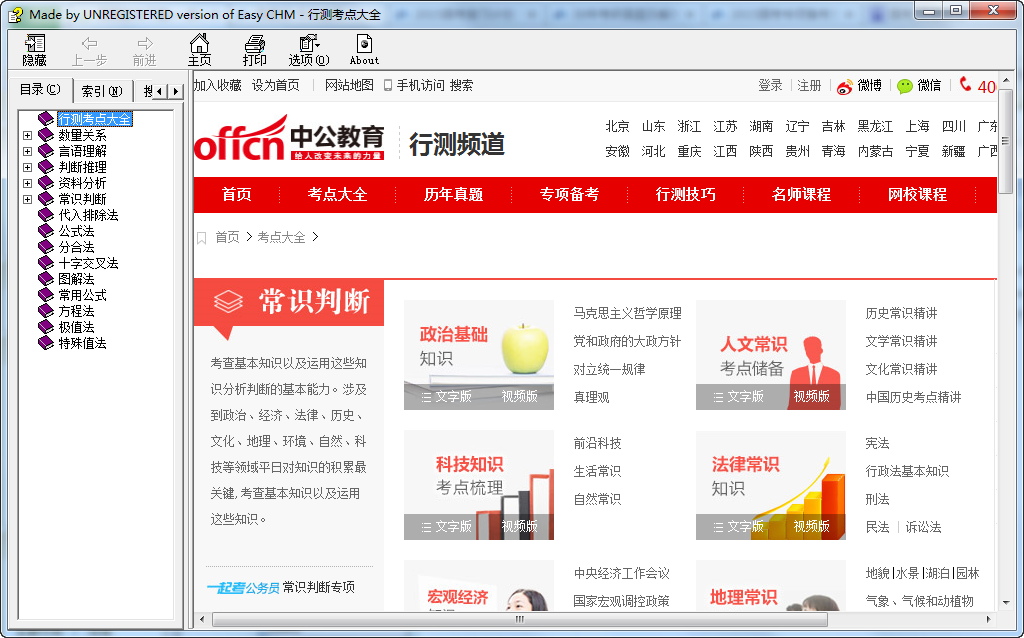Click the 登录 login link
The width and height of the screenshot is (1024, 638).
[771, 86]
